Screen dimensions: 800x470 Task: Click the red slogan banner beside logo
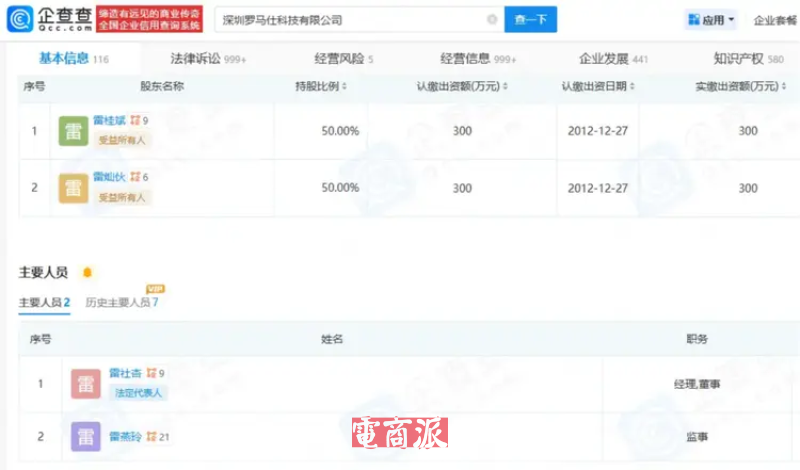[149, 19]
